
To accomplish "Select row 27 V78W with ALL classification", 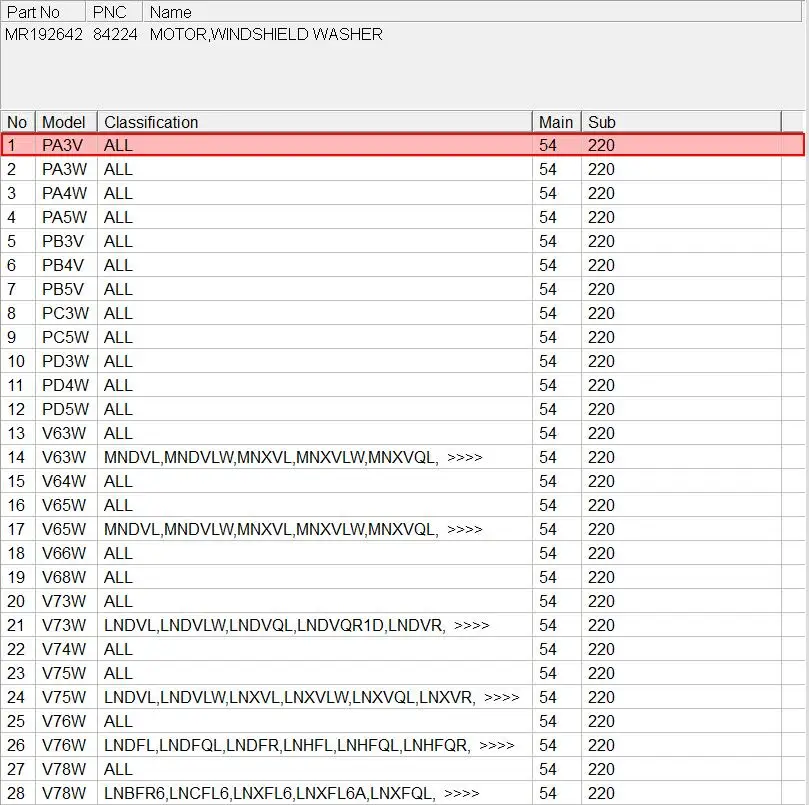I will tap(402, 769).
